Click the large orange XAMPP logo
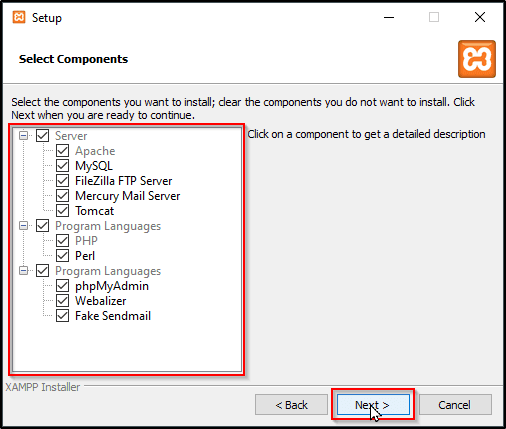Viewport: 506px width, 429px height. click(477, 59)
